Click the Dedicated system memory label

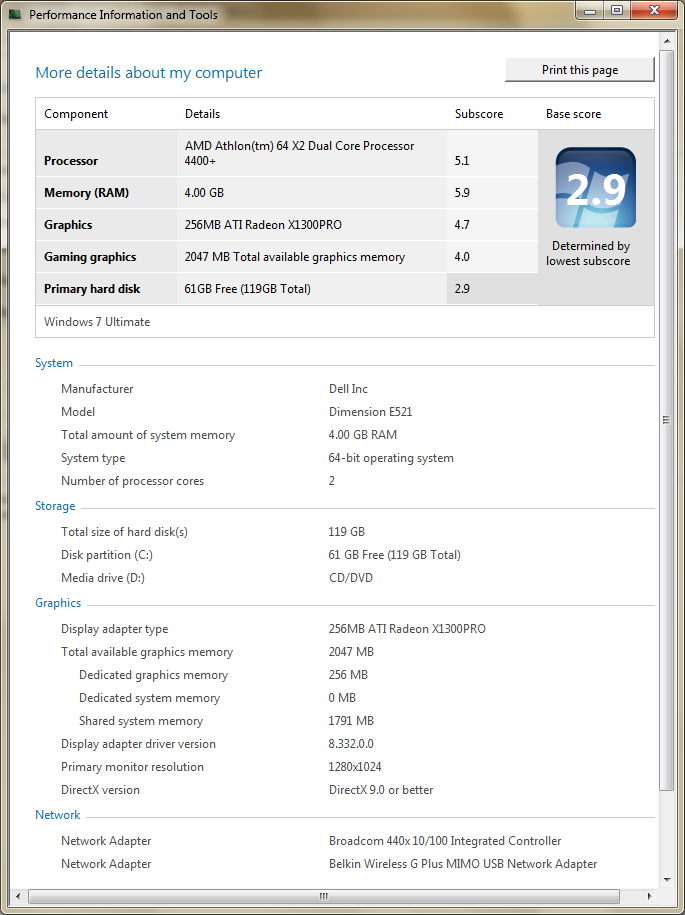pos(149,698)
